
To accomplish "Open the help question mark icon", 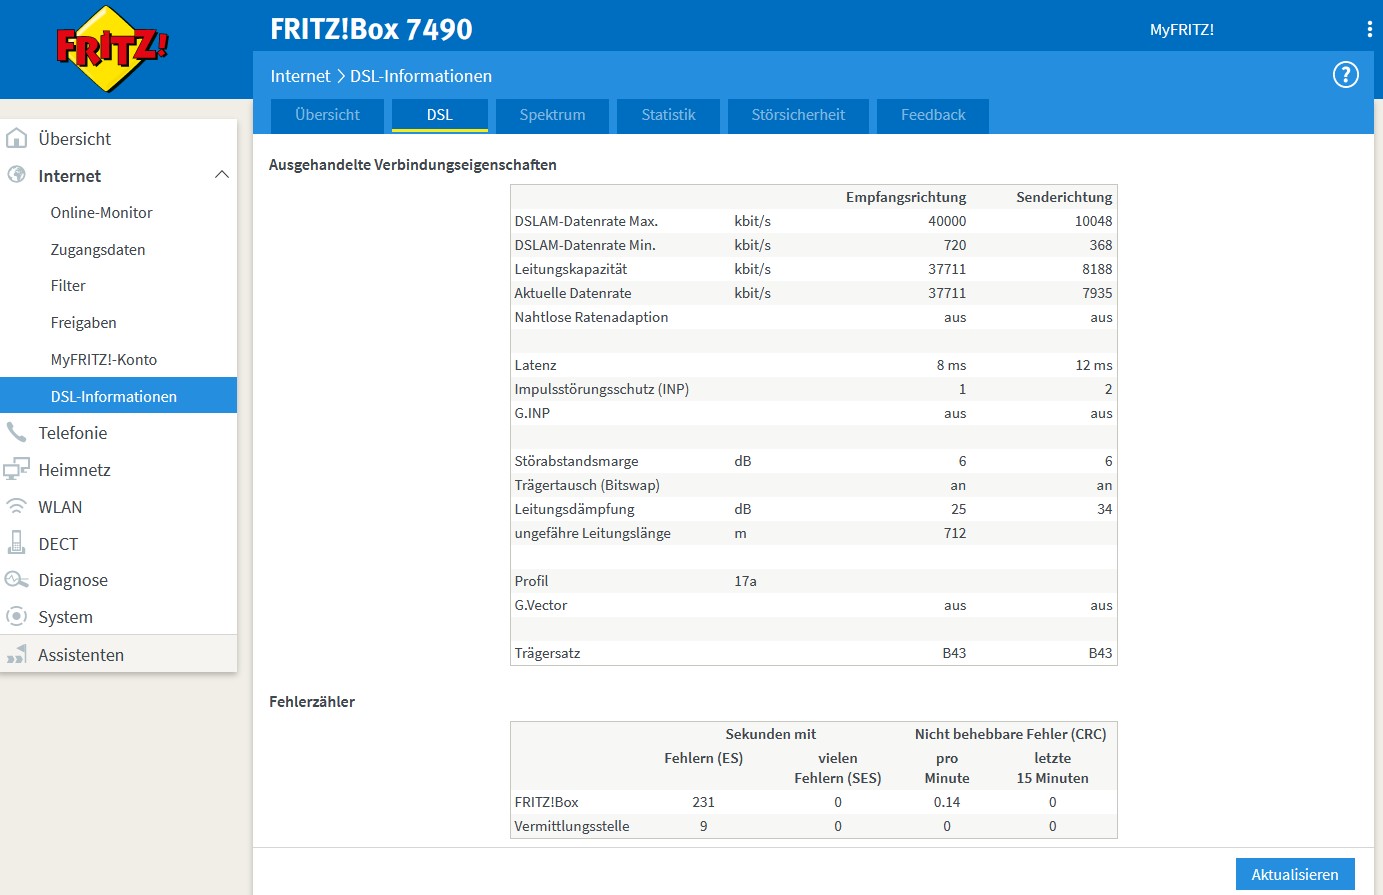I will pos(1346,75).
